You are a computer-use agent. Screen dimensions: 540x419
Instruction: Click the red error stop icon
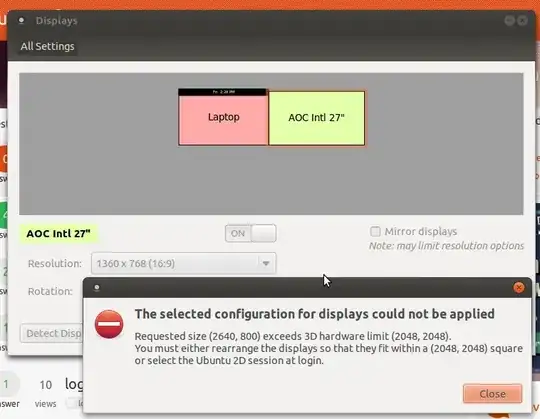(x=109, y=324)
